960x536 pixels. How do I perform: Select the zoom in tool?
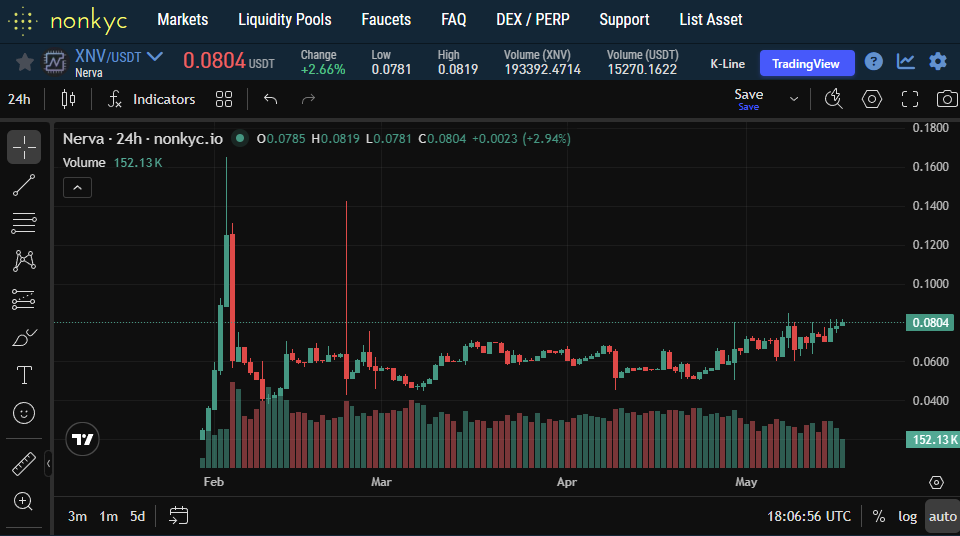point(24,502)
